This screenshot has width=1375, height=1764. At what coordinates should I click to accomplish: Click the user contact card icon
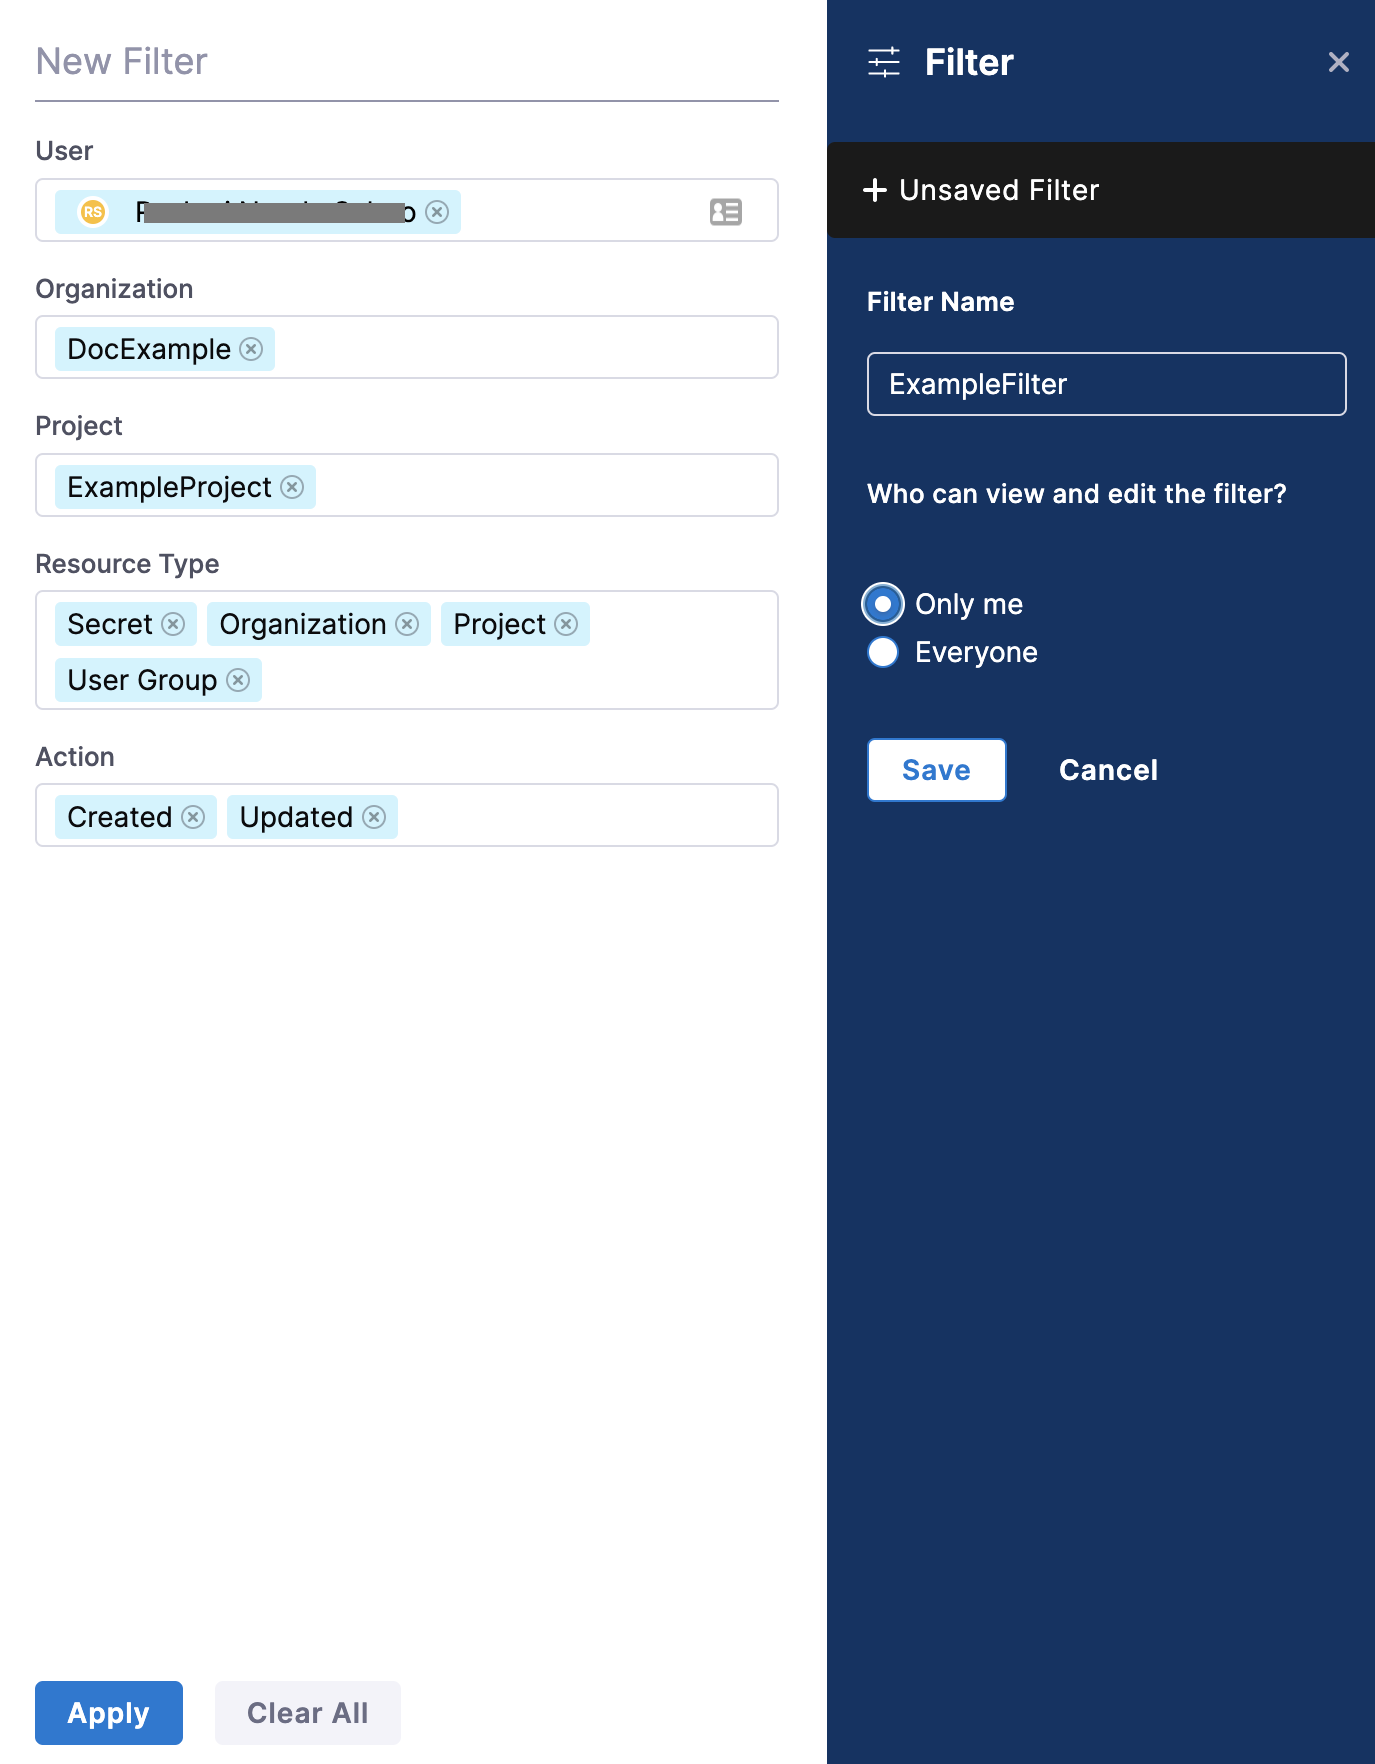coord(725,212)
